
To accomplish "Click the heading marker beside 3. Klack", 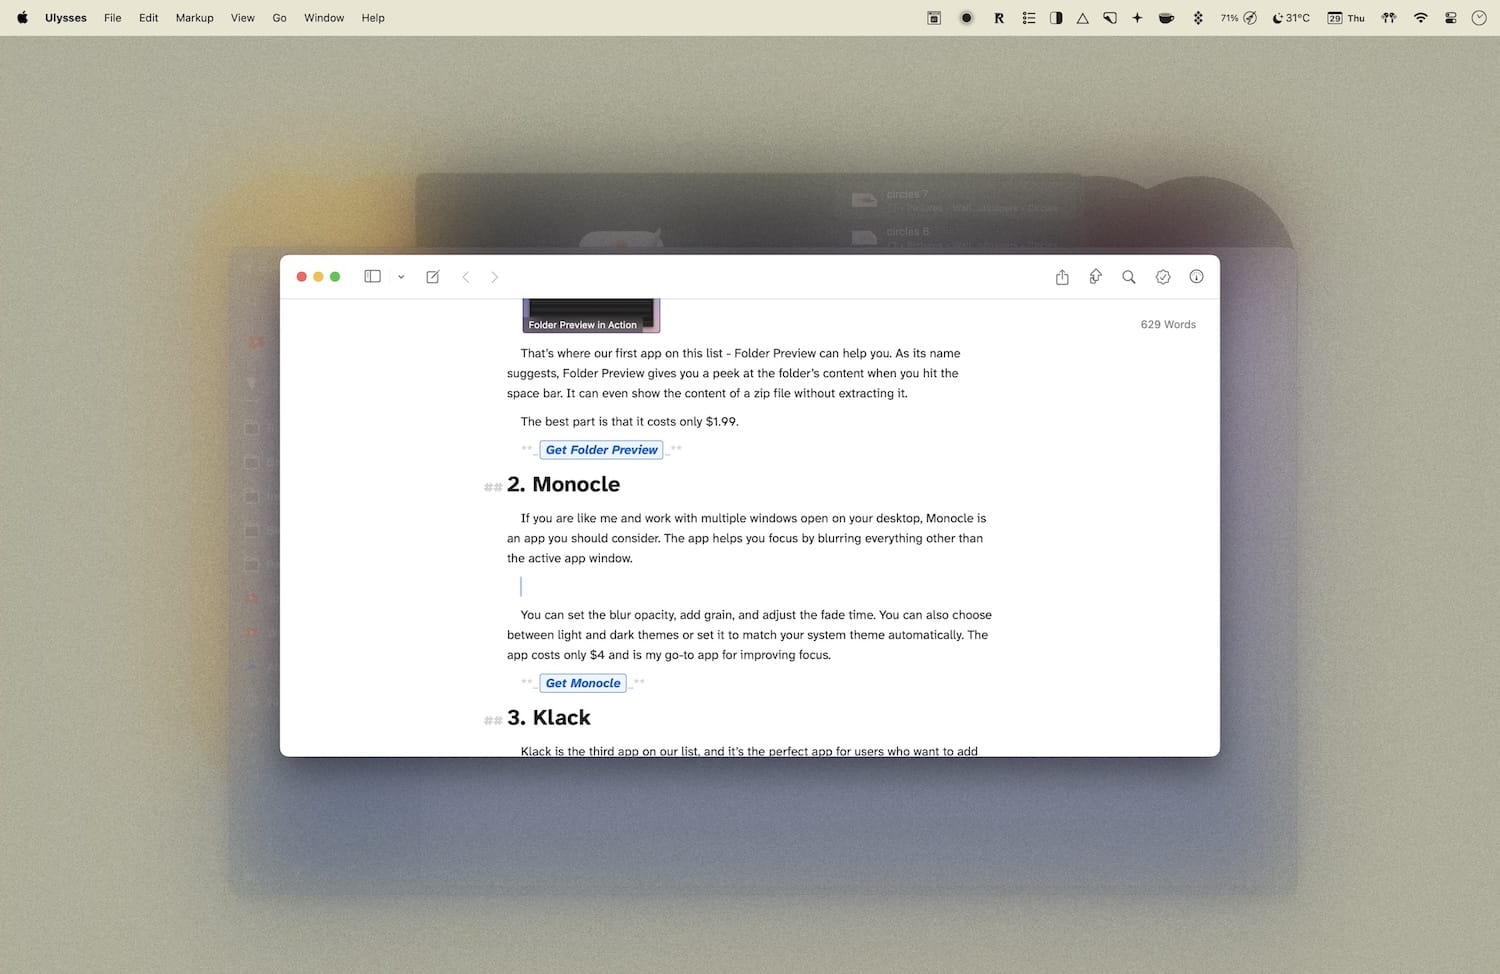I will 493,720.
